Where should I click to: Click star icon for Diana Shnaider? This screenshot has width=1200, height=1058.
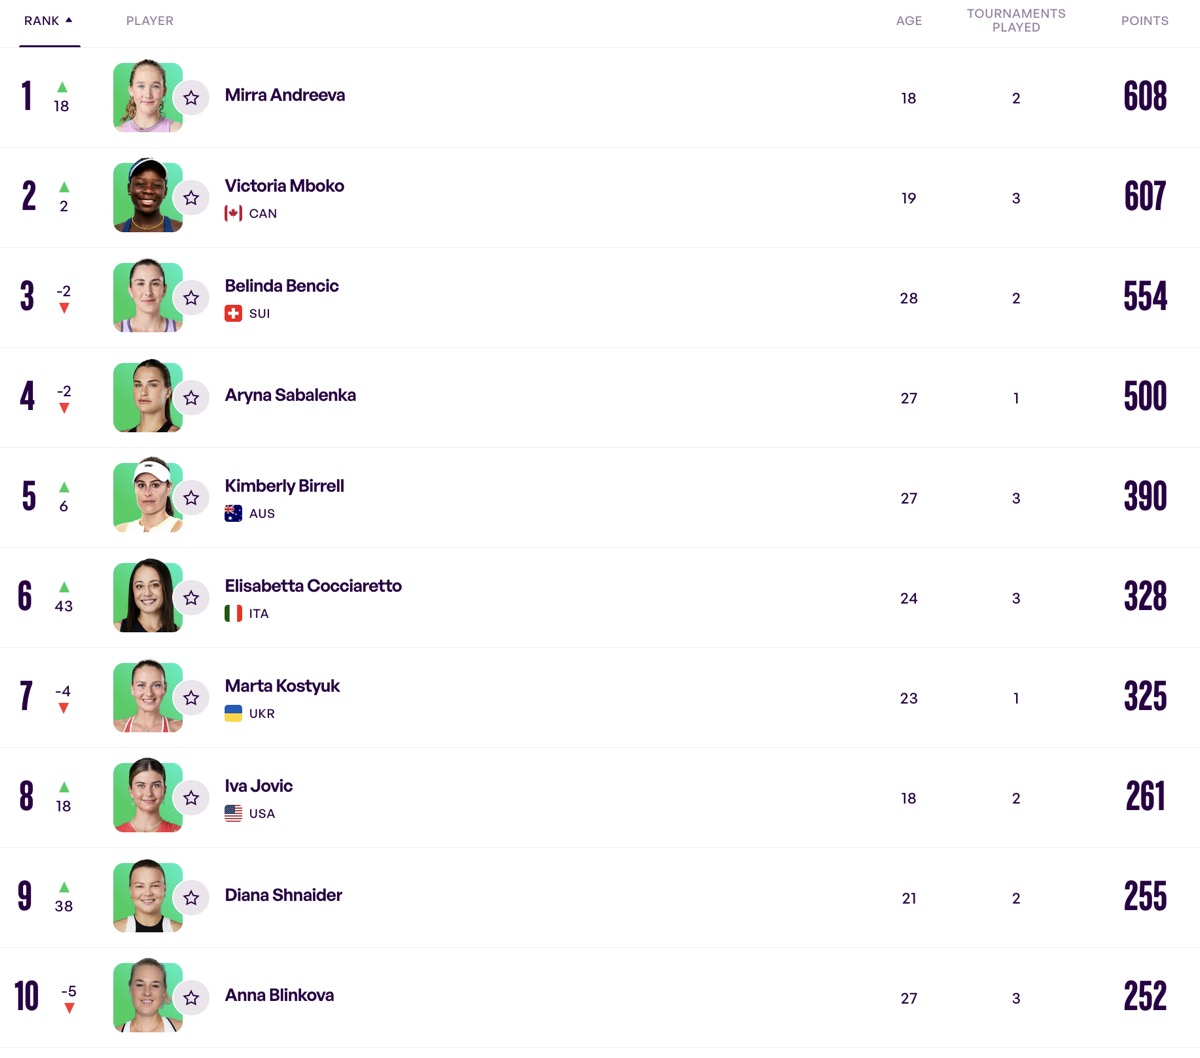(191, 898)
